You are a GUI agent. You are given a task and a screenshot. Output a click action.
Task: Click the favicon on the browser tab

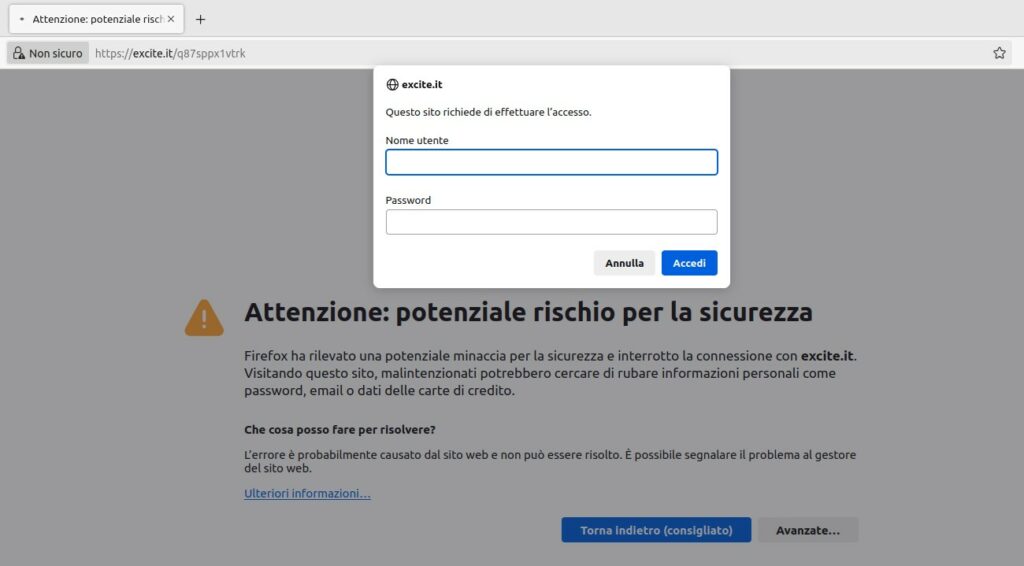click(22, 19)
